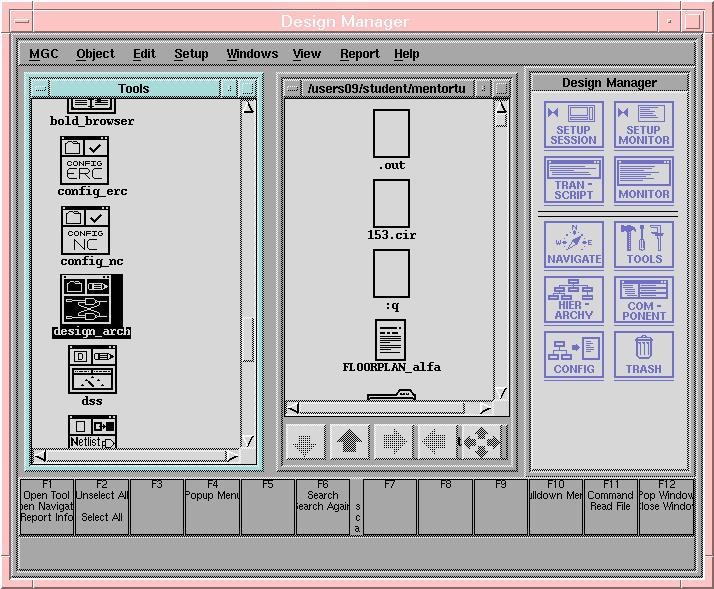The image size is (714, 589).
Task: Open the Windows menu
Action: point(252,54)
